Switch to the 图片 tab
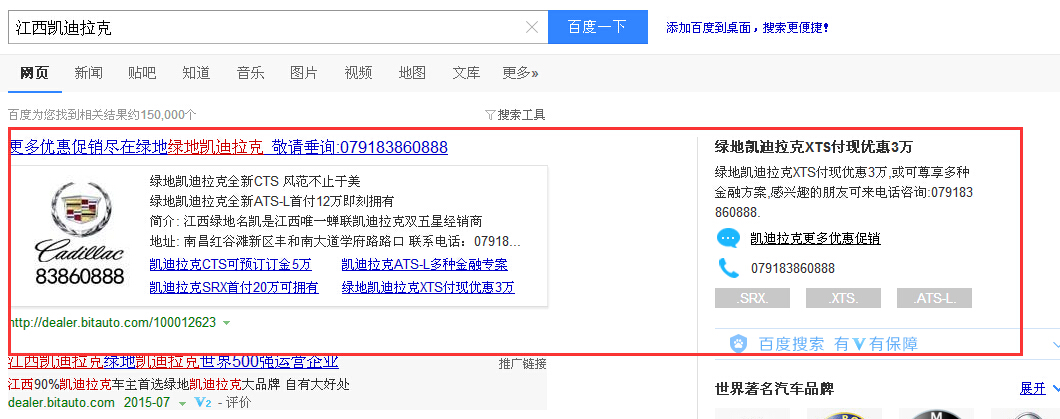The image size is (1060, 419). click(304, 73)
